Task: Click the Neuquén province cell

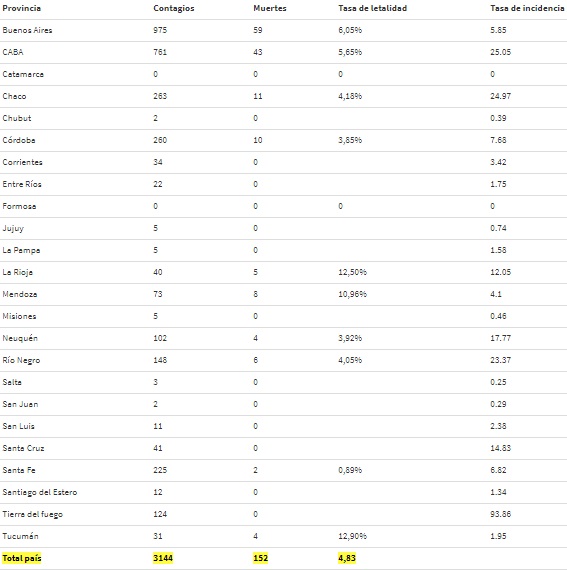Action: point(20,338)
